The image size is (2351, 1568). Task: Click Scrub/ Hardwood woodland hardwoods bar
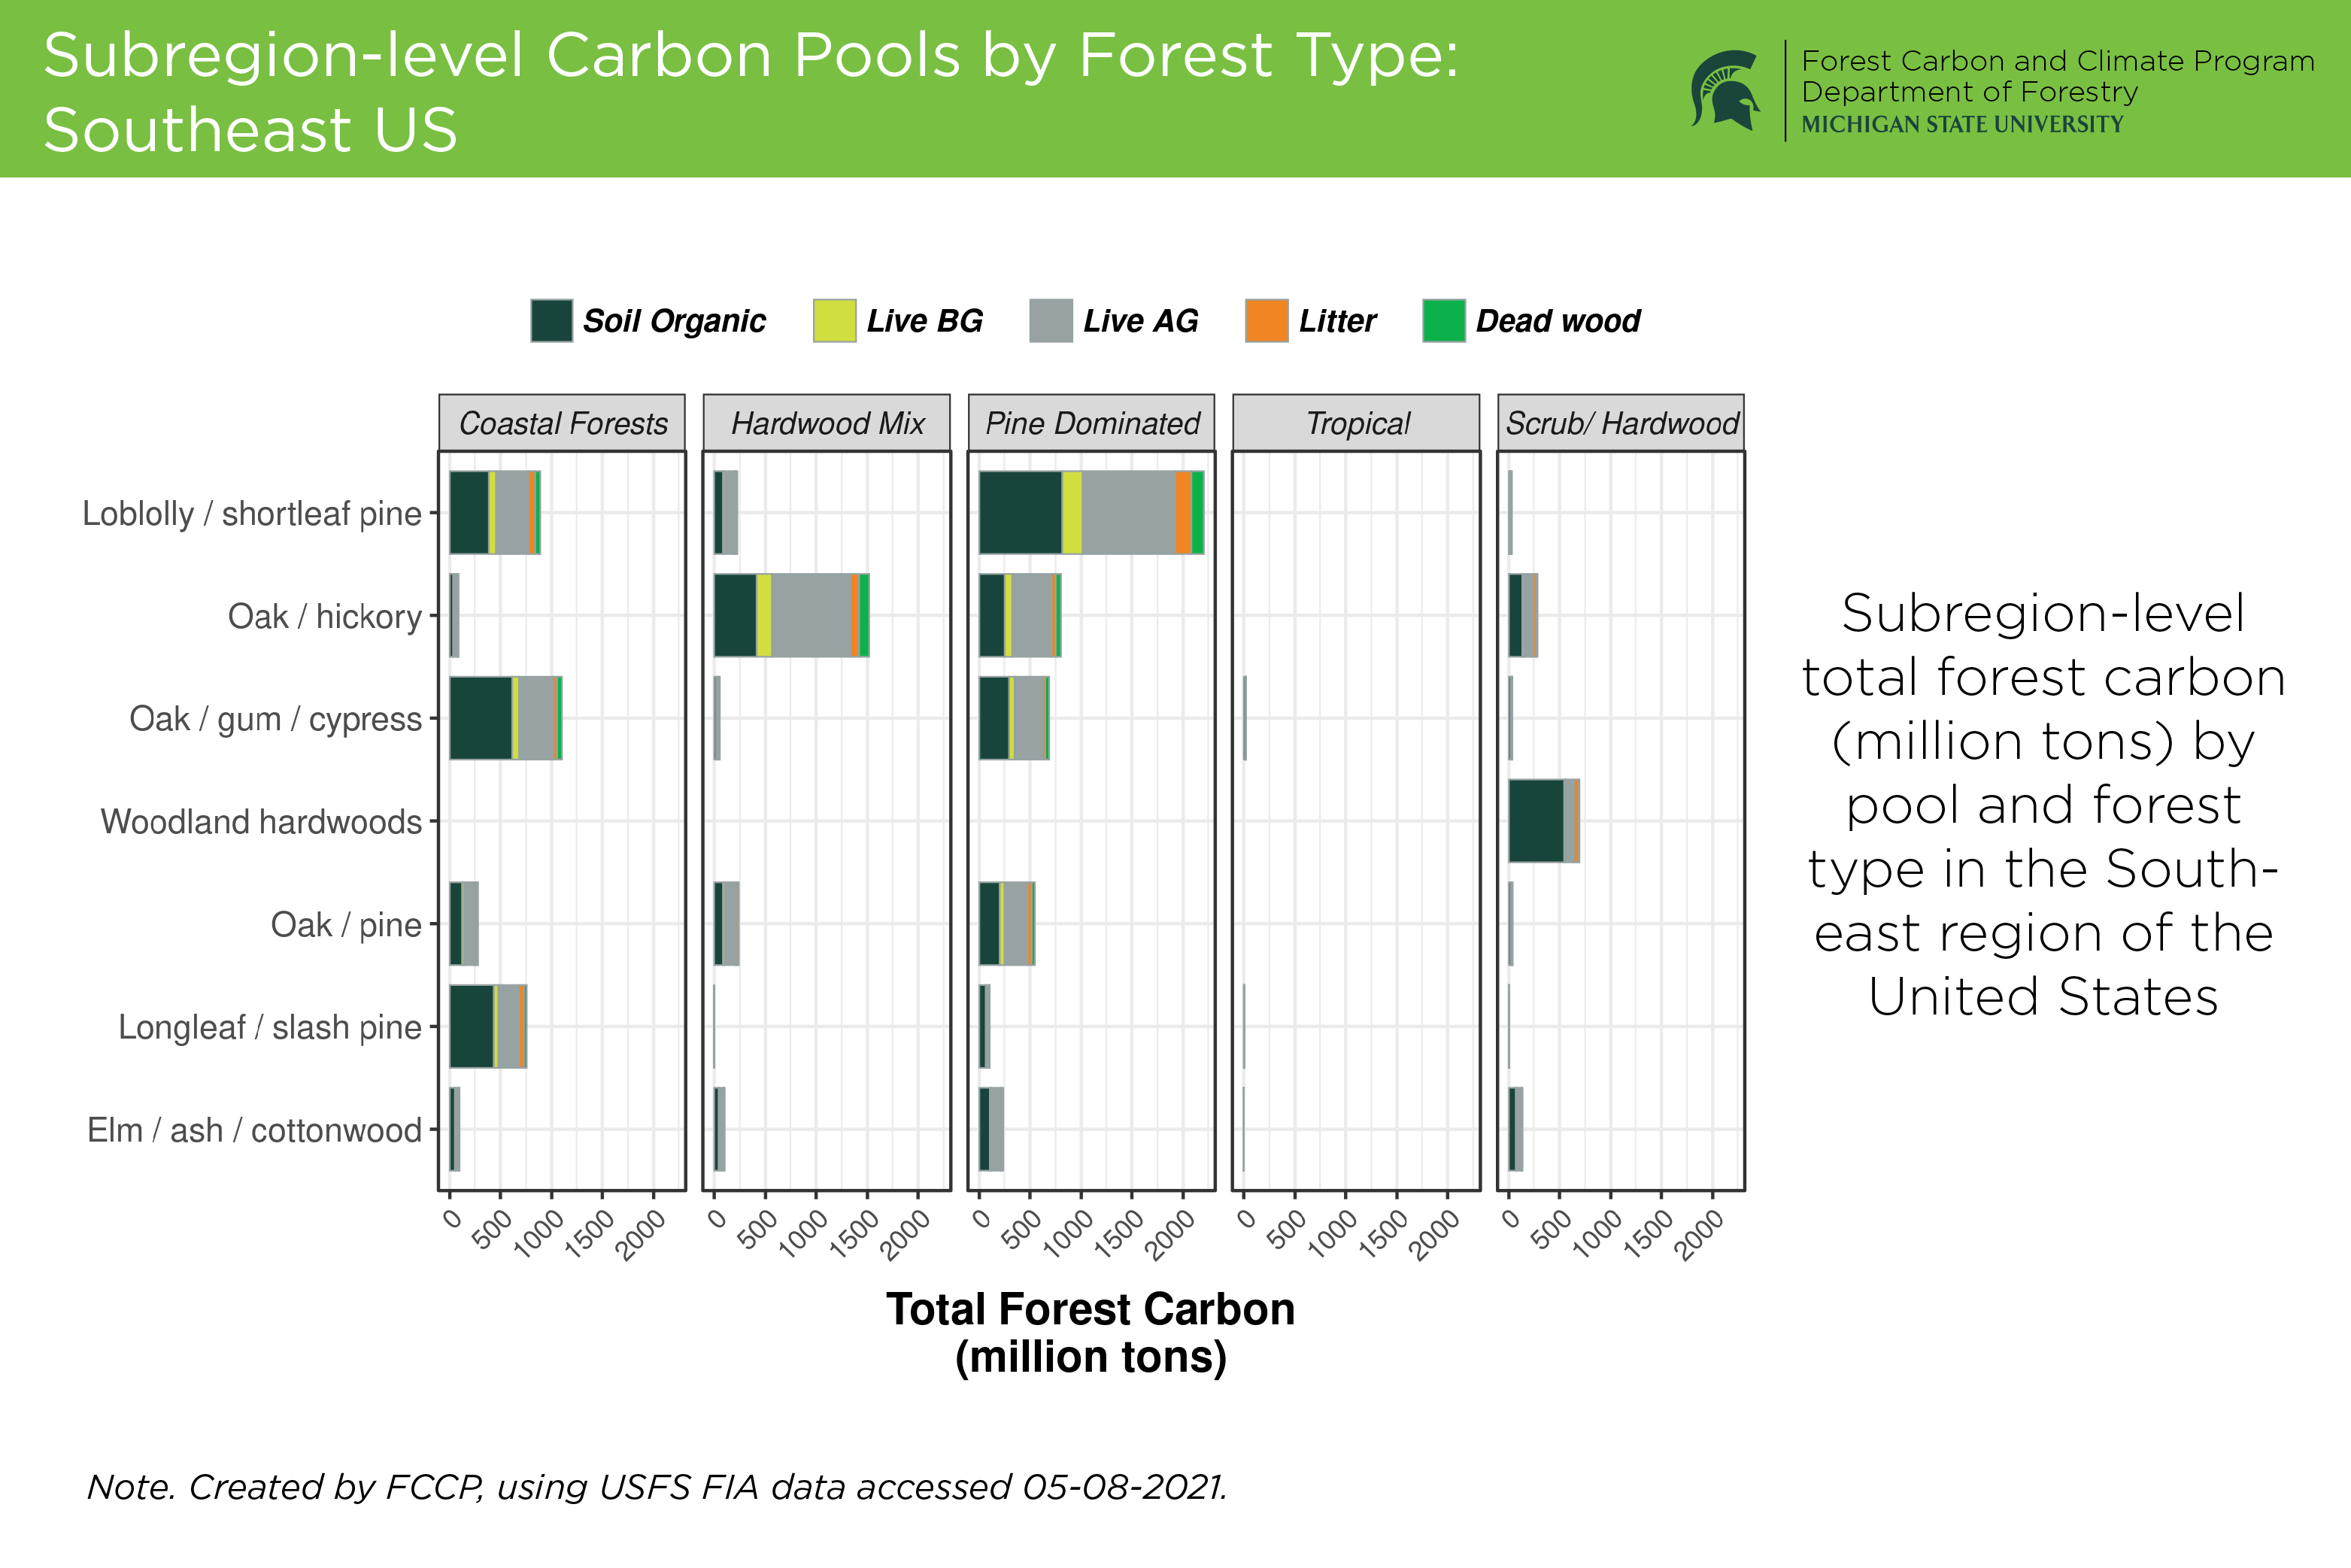pos(1544,820)
